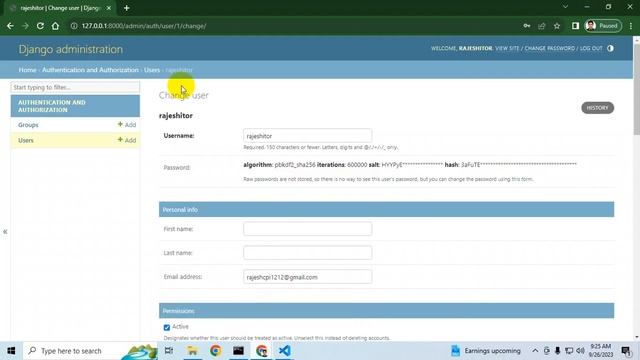This screenshot has width=640, height=360.
Task: Go back with the browser back arrow
Action: 10,26
